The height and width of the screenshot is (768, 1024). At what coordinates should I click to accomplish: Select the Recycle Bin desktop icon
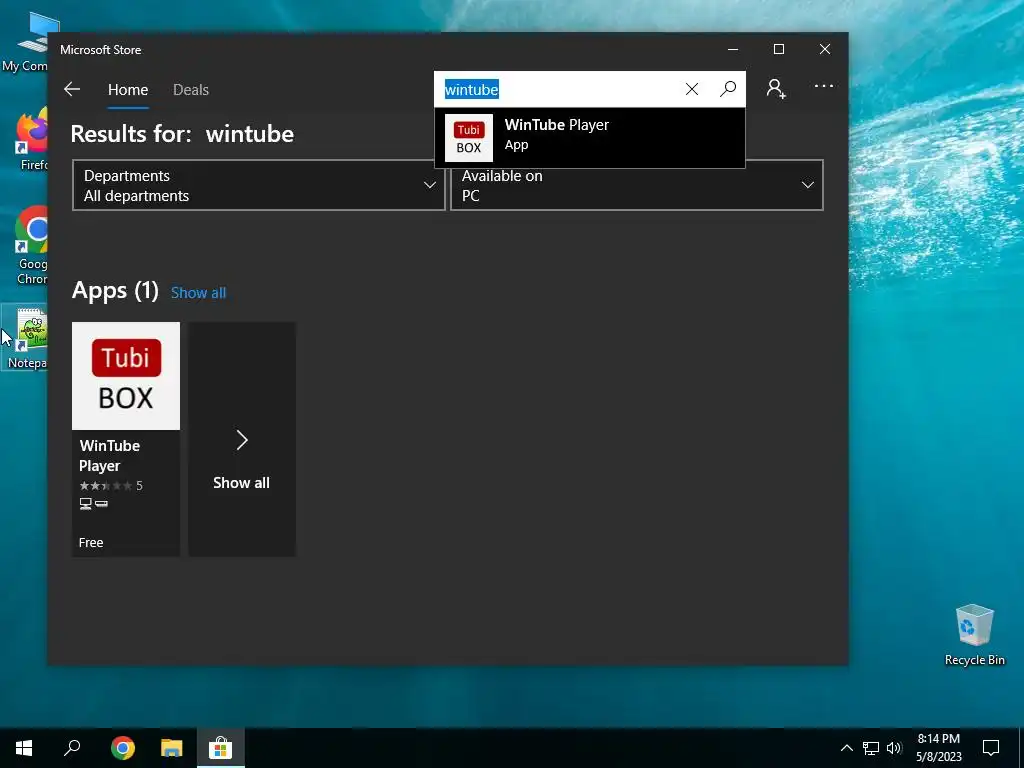[974, 635]
